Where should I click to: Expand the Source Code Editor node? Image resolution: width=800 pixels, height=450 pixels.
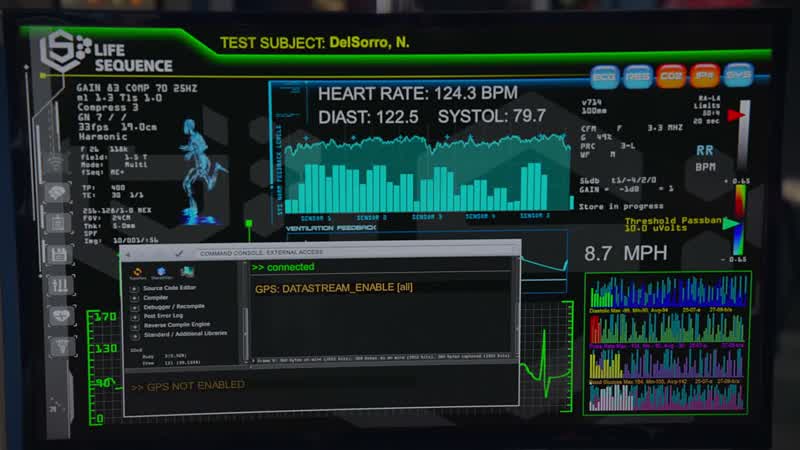[134, 288]
